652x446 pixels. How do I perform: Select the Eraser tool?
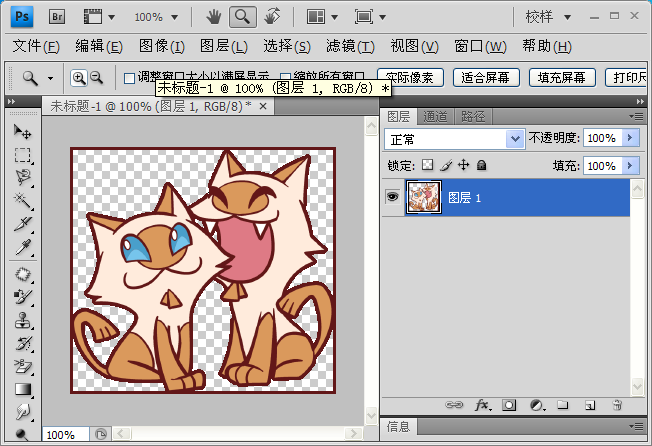[22, 367]
